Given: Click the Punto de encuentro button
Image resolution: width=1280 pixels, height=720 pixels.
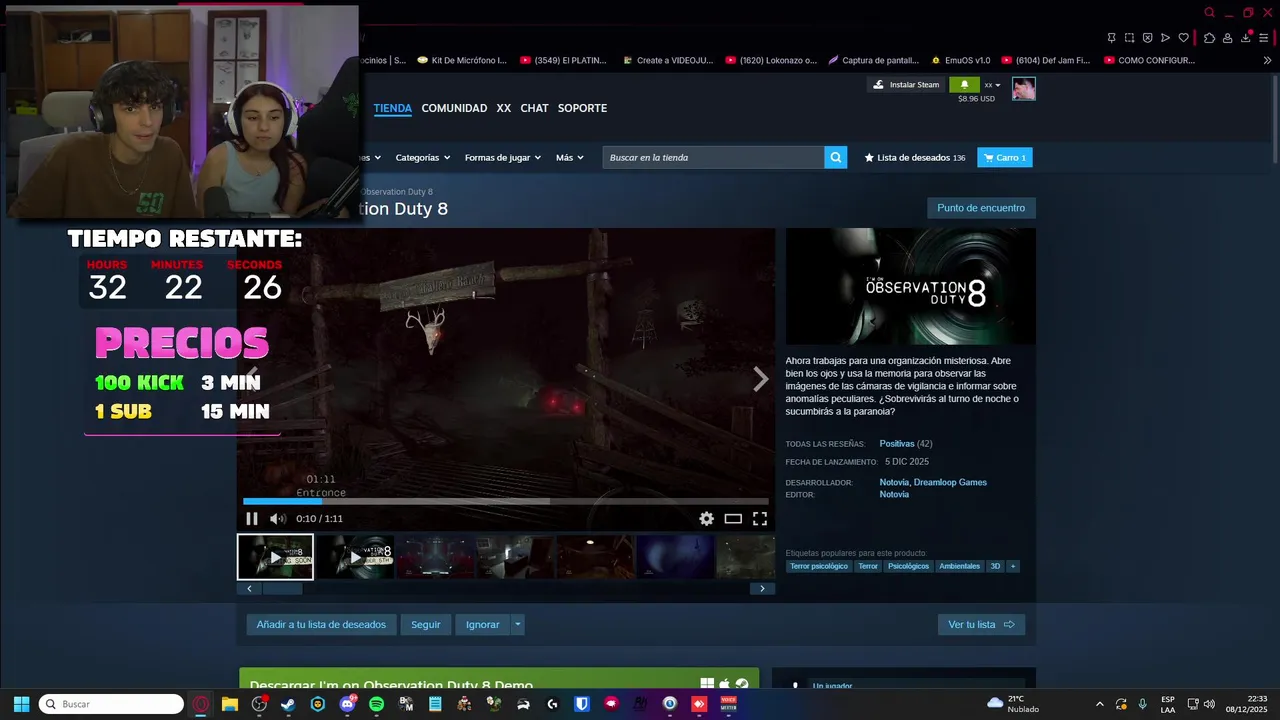Looking at the screenshot, I should [981, 208].
